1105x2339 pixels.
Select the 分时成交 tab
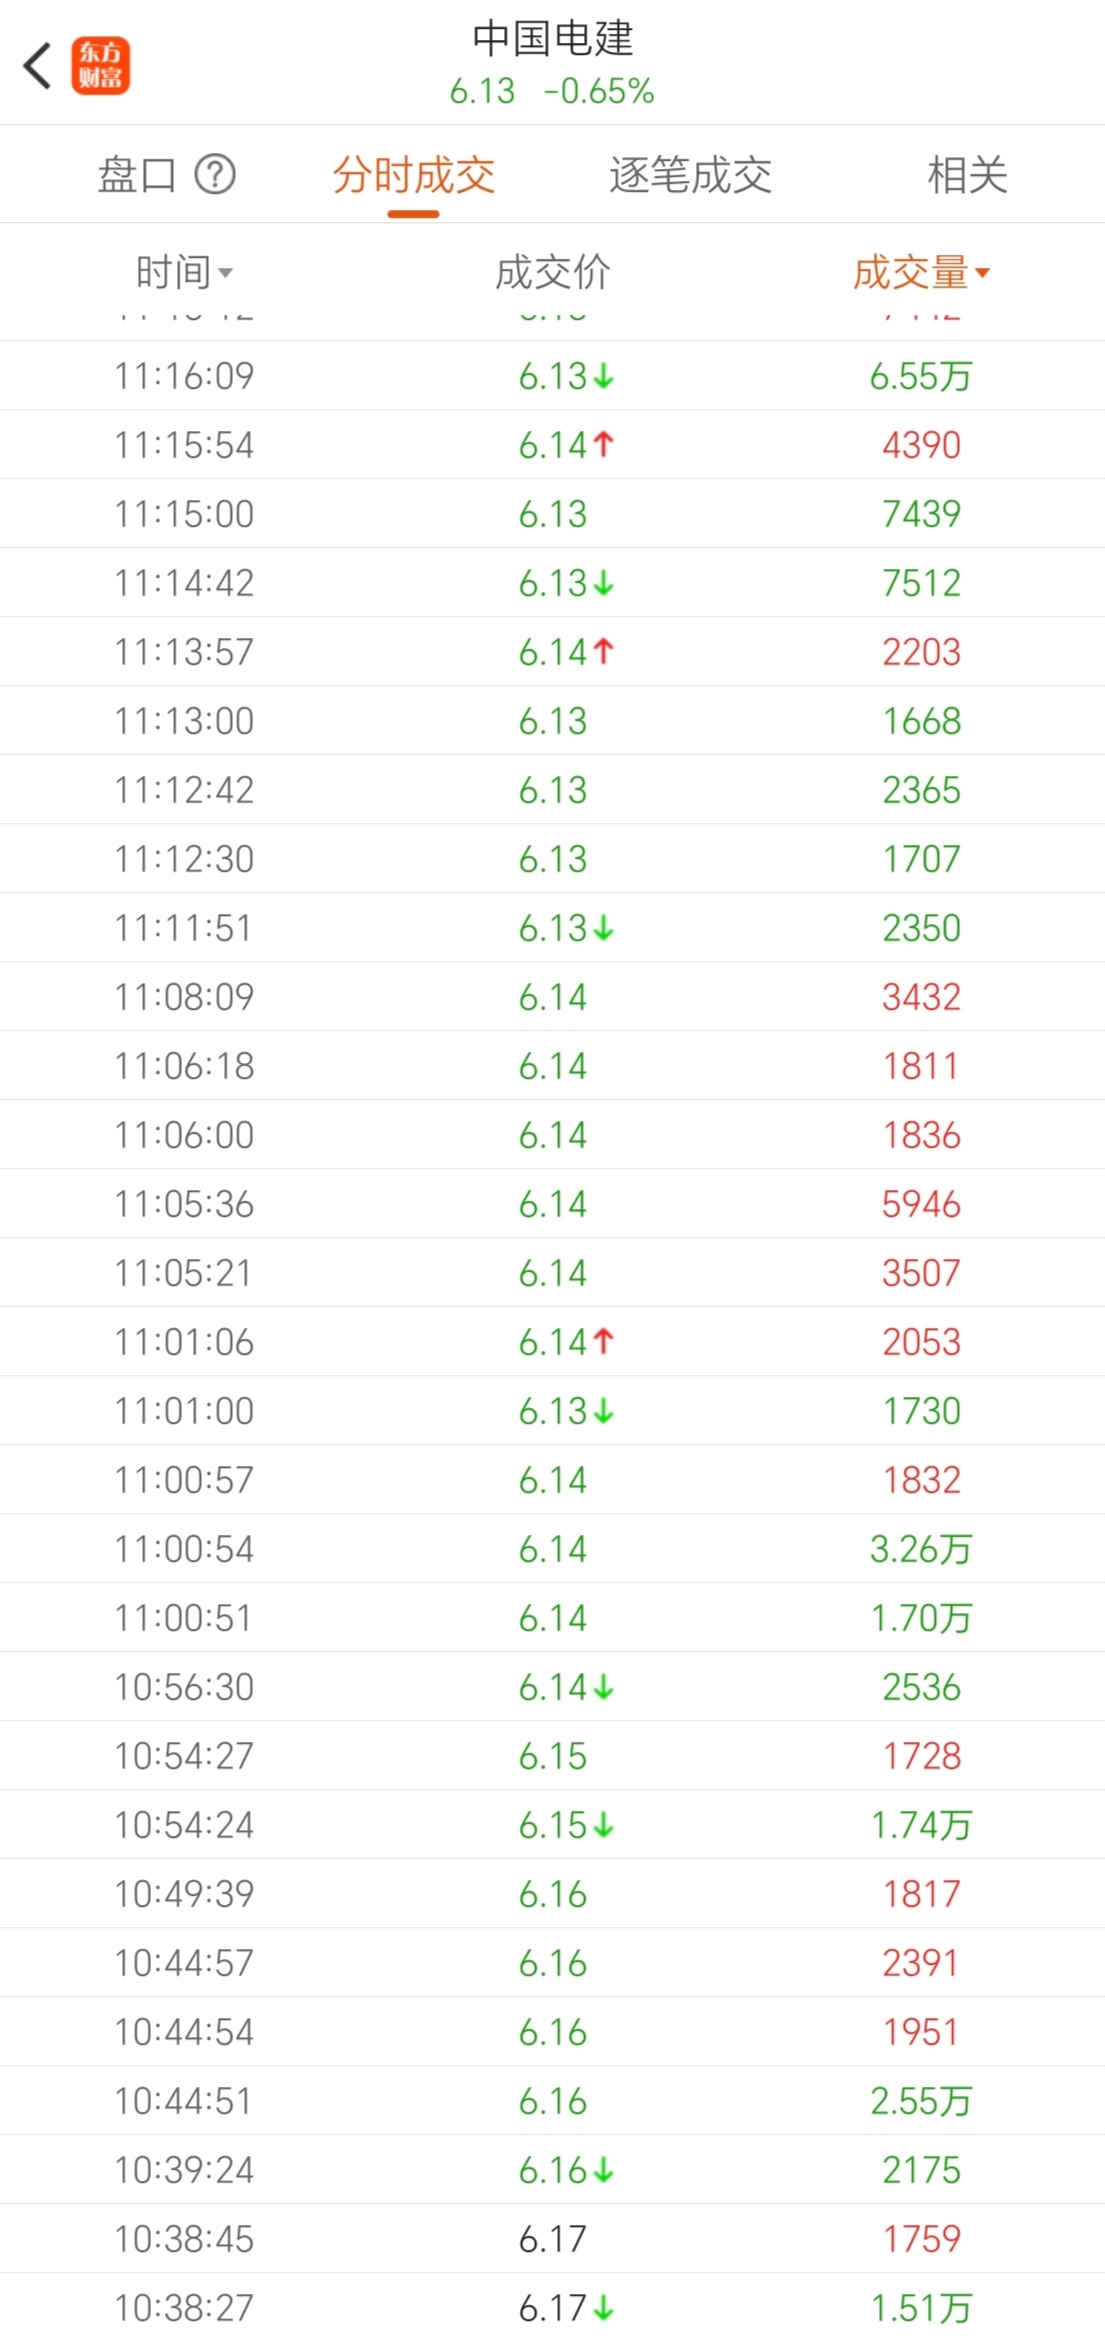tap(414, 175)
